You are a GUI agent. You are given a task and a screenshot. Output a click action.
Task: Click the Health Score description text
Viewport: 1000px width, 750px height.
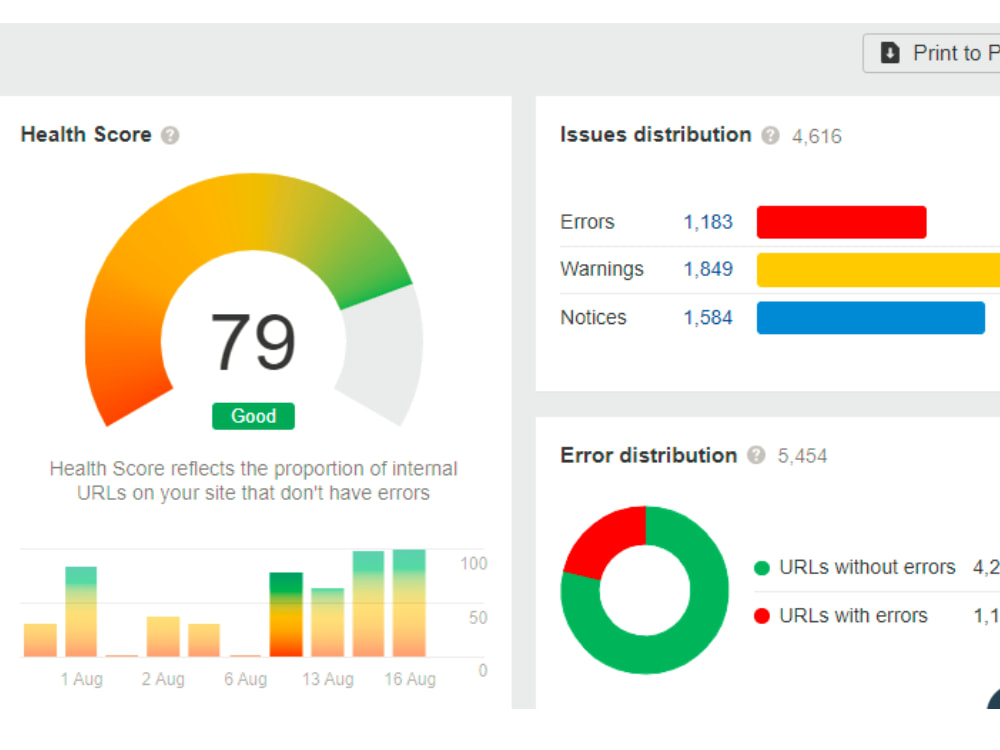pyautogui.click(x=253, y=481)
